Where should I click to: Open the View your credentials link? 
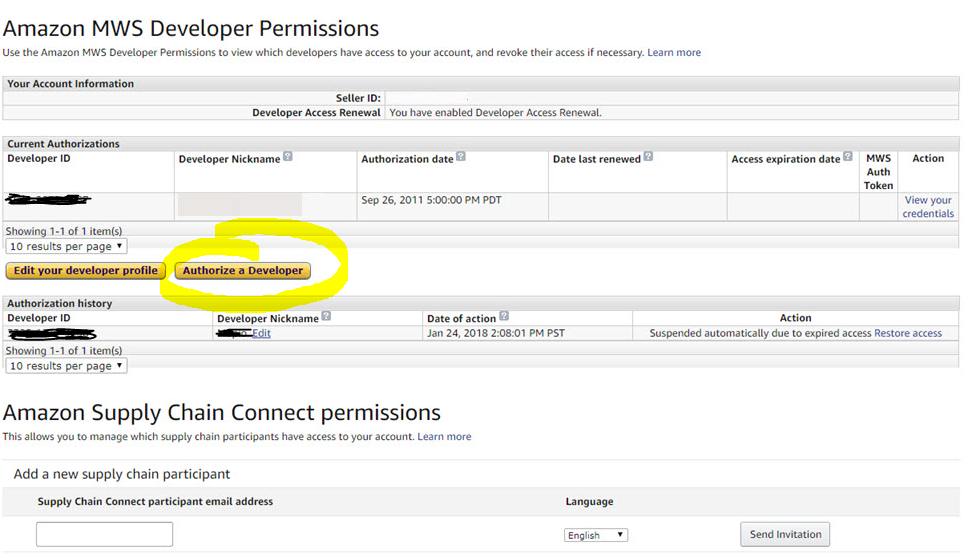(x=928, y=207)
